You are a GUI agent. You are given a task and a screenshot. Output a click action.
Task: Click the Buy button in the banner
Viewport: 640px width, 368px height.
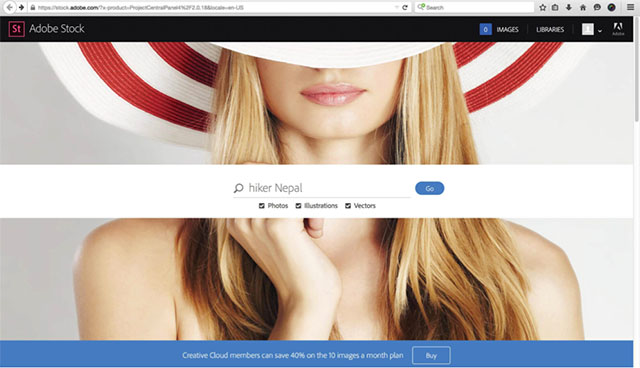point(431,355)
